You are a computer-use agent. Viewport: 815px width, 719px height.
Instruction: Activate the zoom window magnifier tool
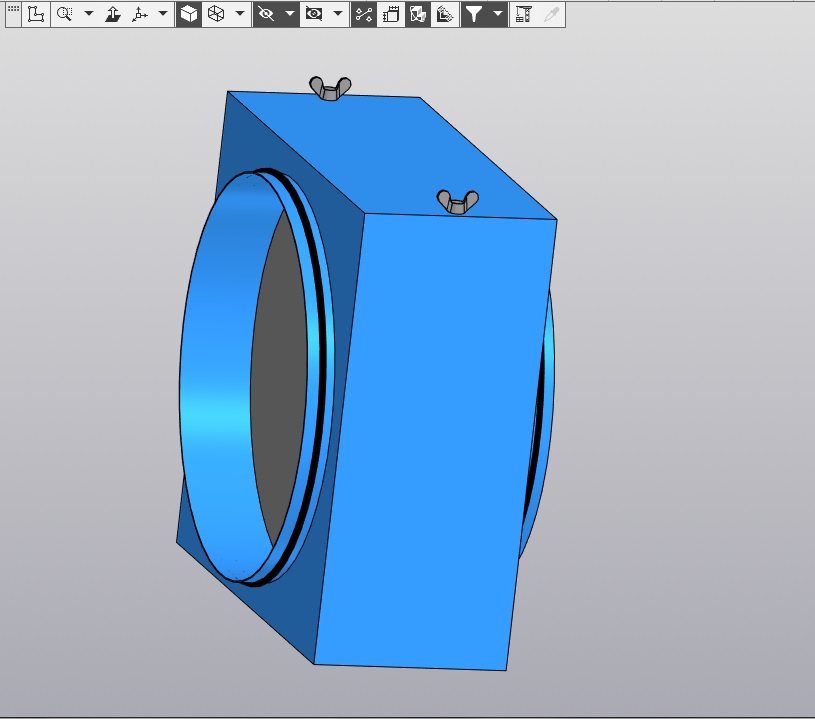pyautogui.click(x=64, y=14)
